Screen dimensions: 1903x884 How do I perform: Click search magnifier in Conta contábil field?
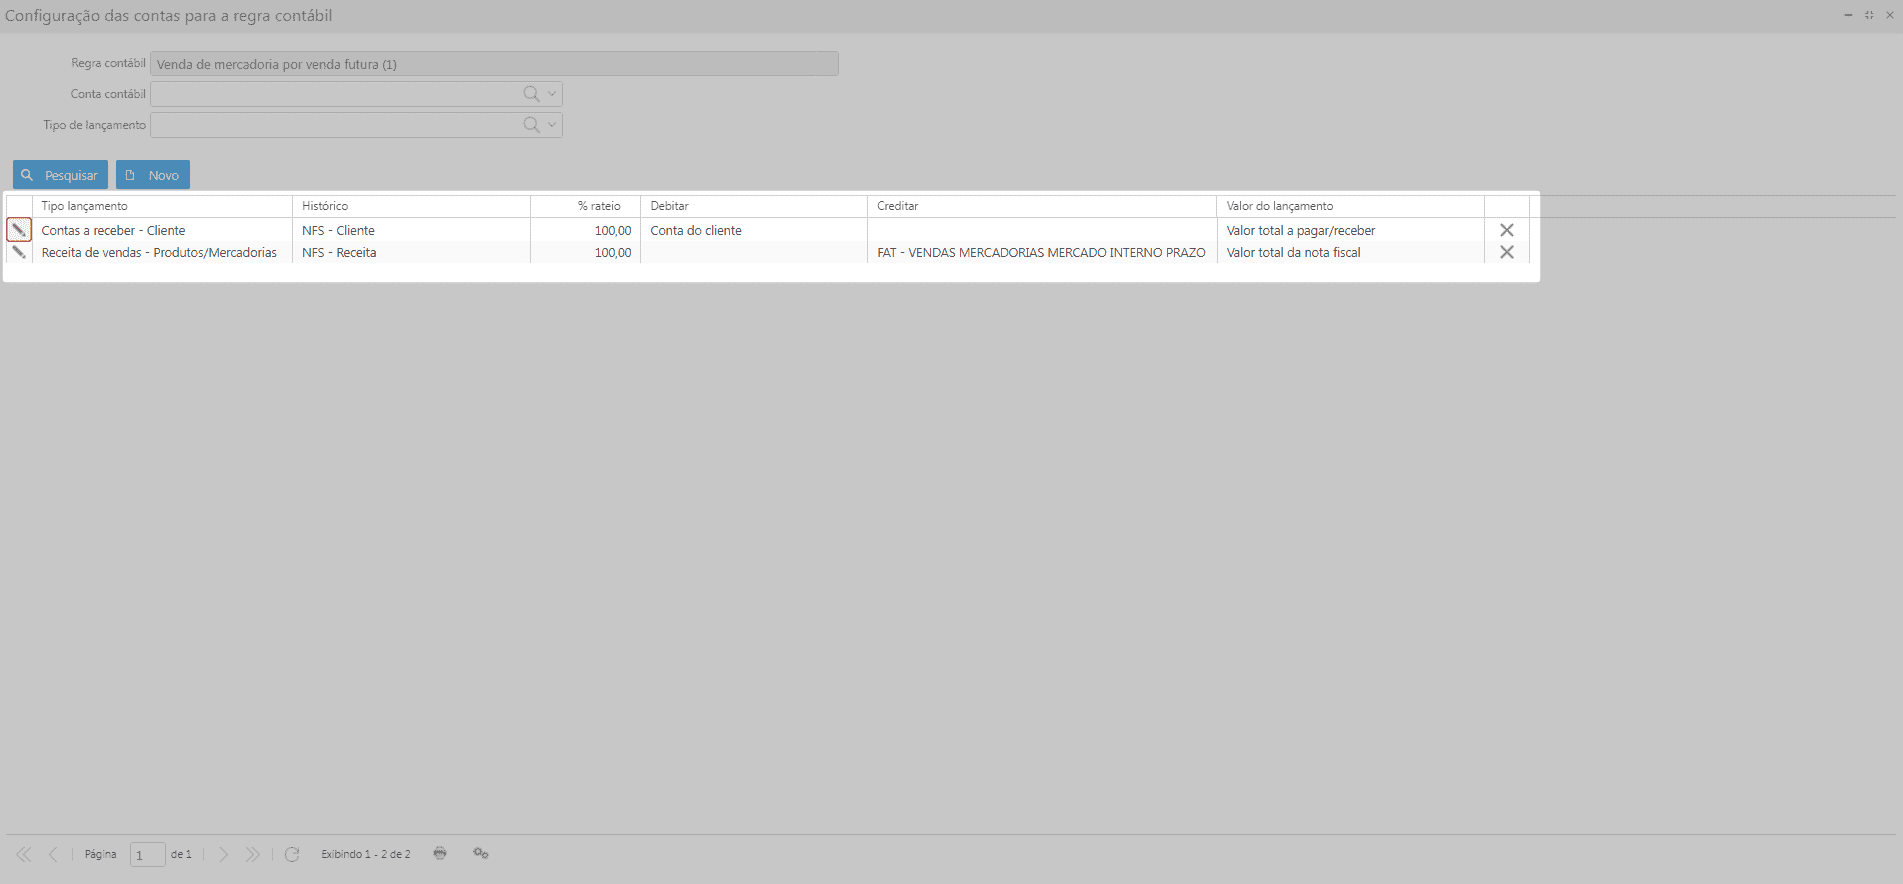coord(531,94)
